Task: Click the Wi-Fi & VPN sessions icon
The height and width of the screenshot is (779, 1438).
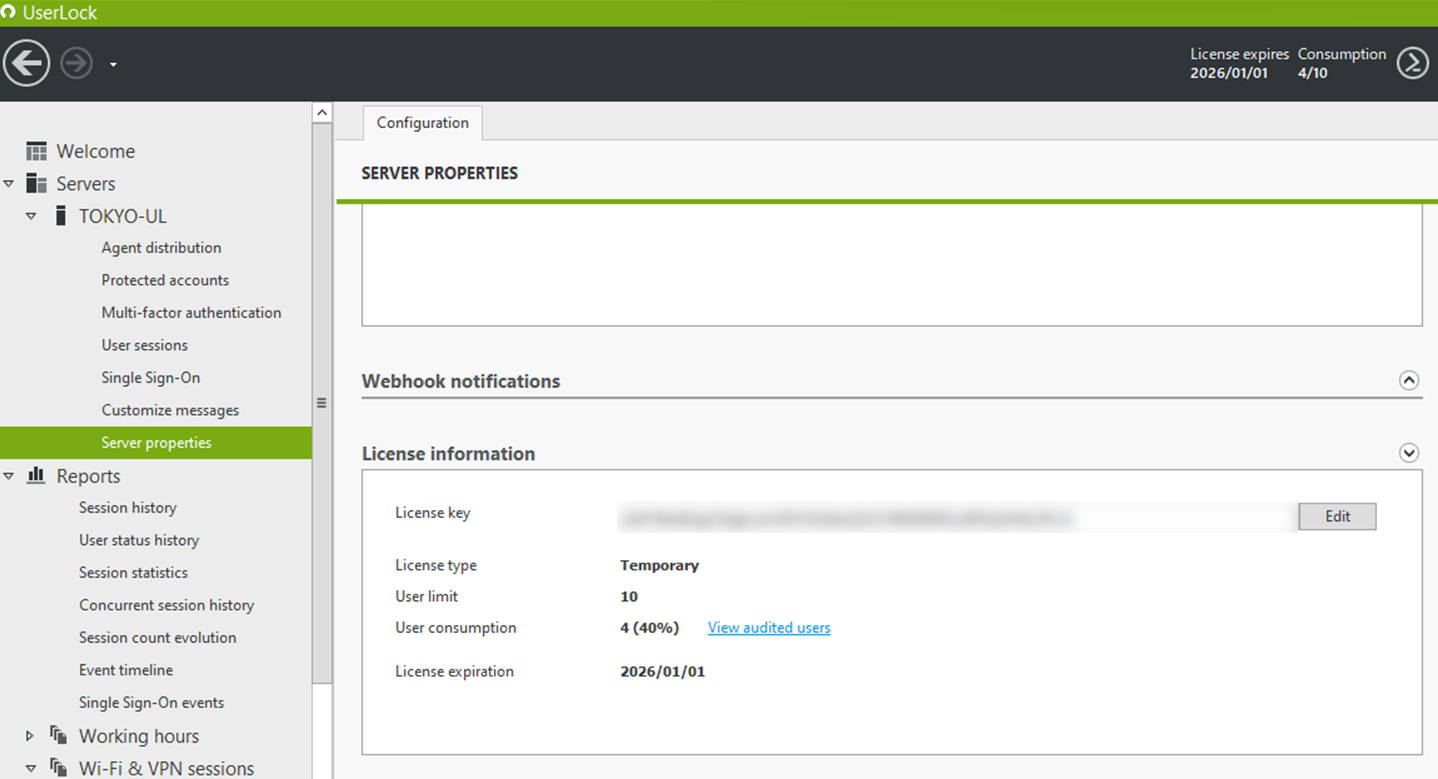Action: click(x=59, y=767)
